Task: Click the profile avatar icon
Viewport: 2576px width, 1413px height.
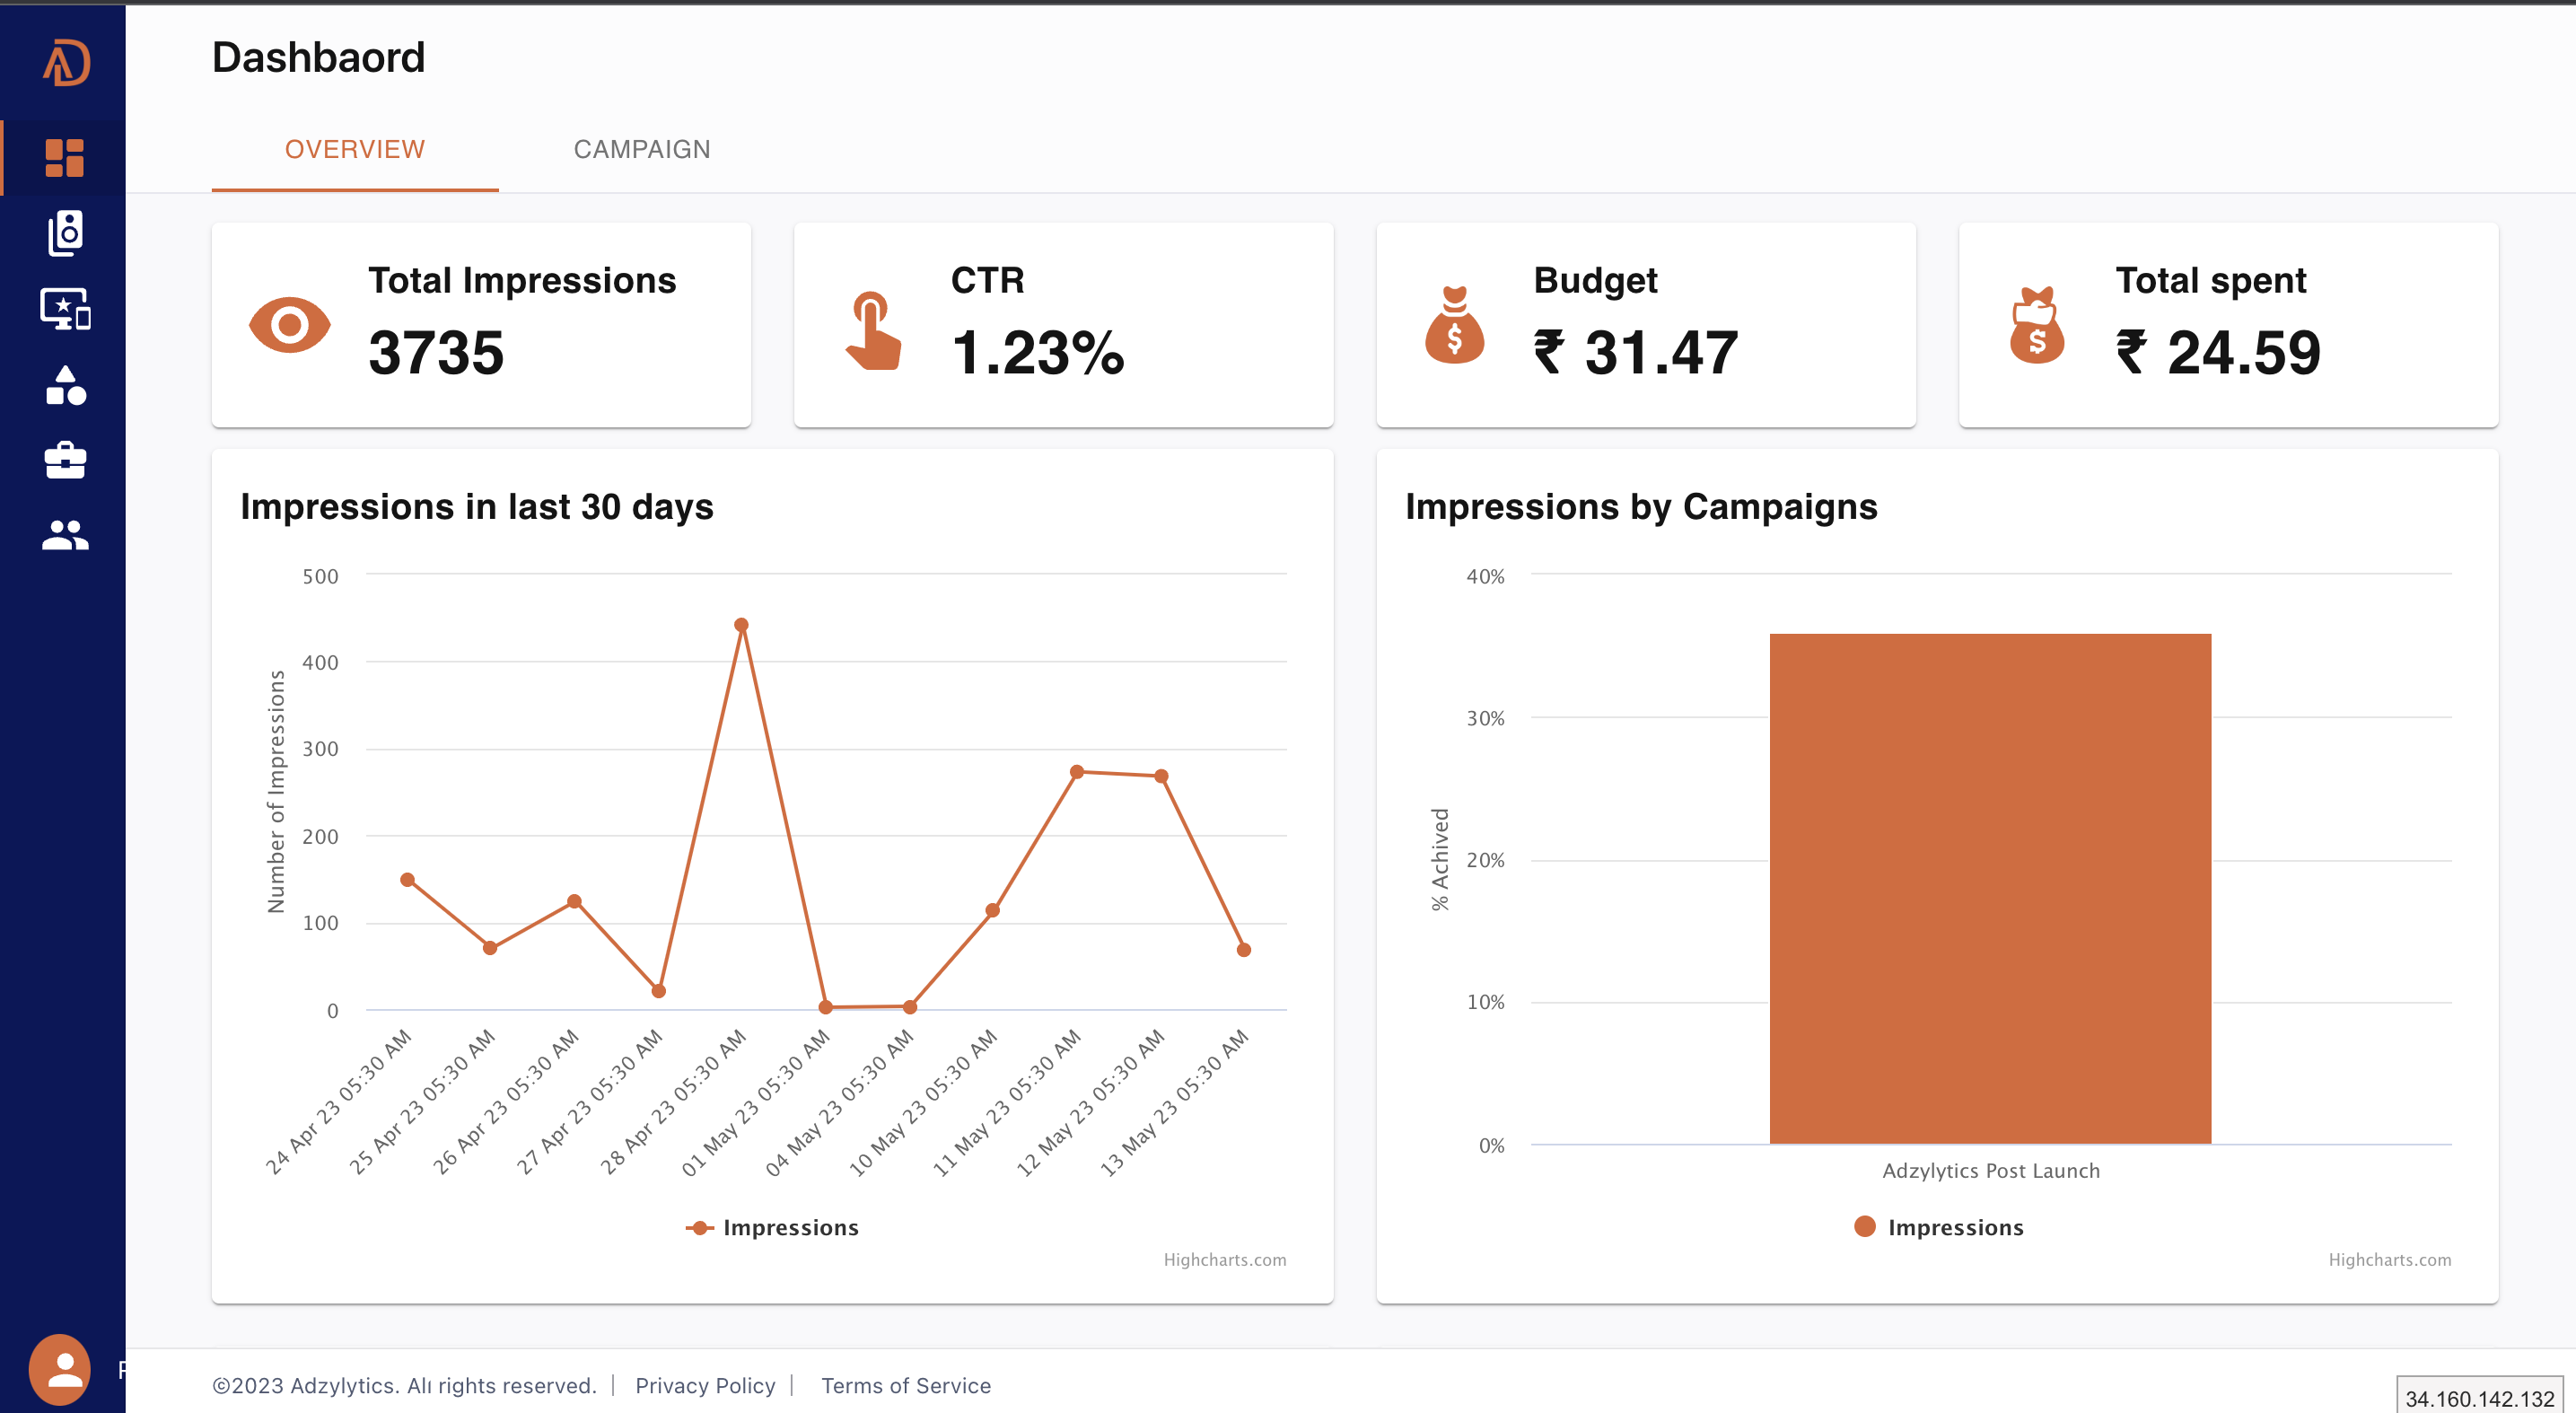Action: (x=60, y=1369)
